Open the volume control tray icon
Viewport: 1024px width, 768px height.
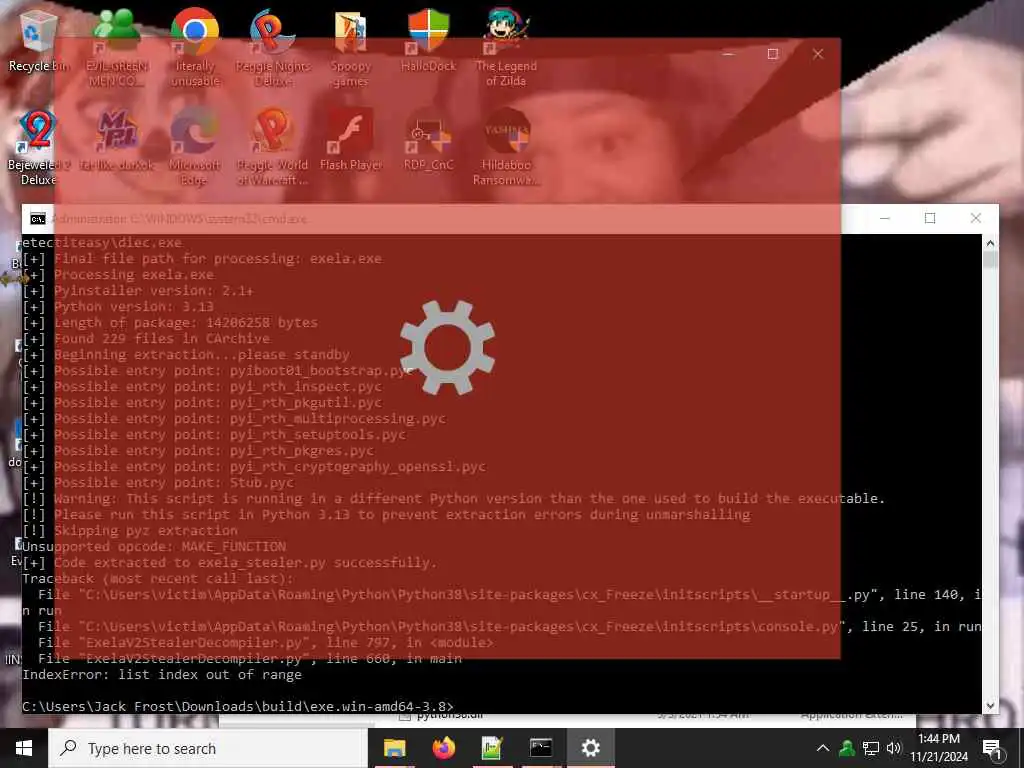point(894,748)
